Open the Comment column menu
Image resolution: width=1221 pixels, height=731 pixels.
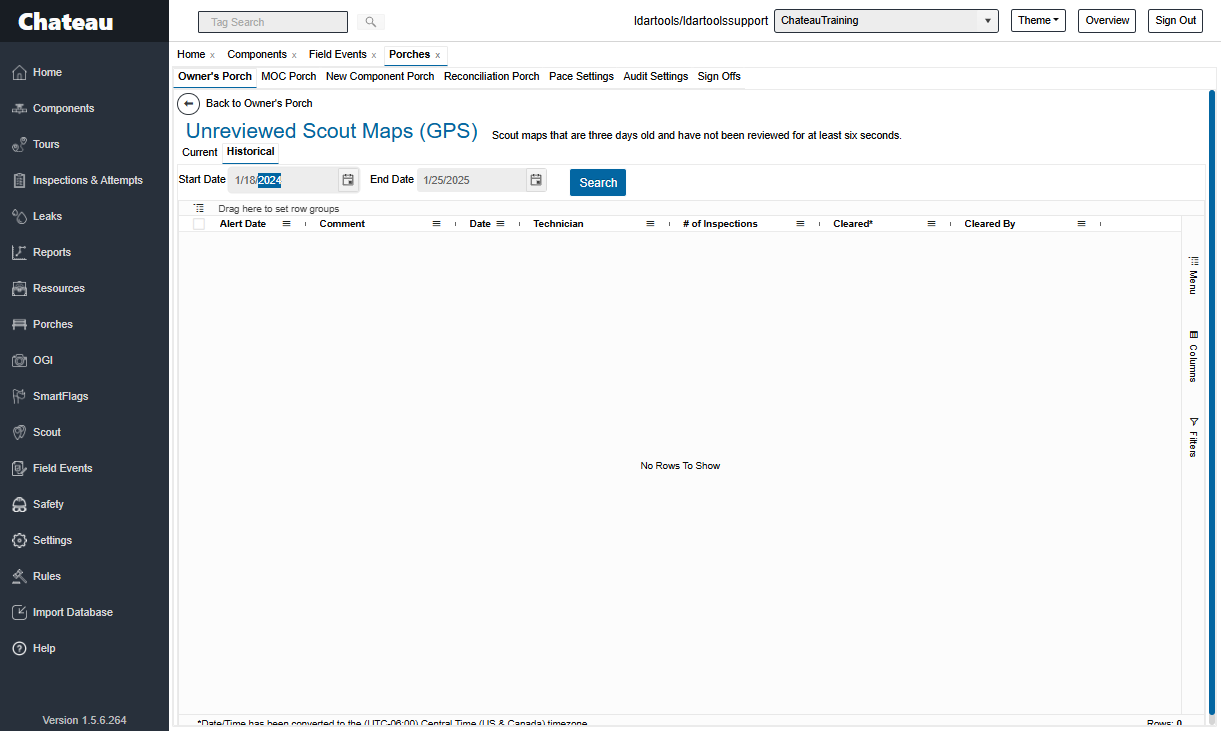click(x=436, y=224)
